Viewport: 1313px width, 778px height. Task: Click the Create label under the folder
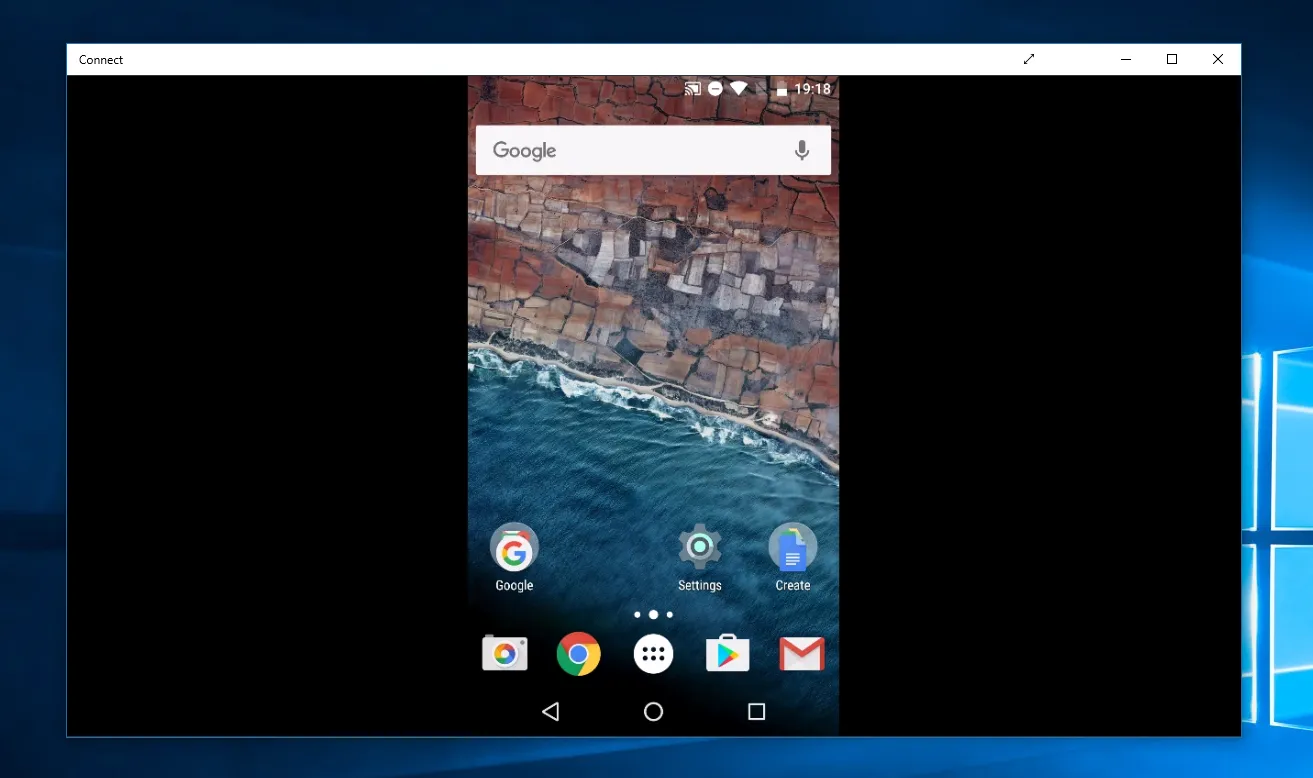tap(793, 586)
